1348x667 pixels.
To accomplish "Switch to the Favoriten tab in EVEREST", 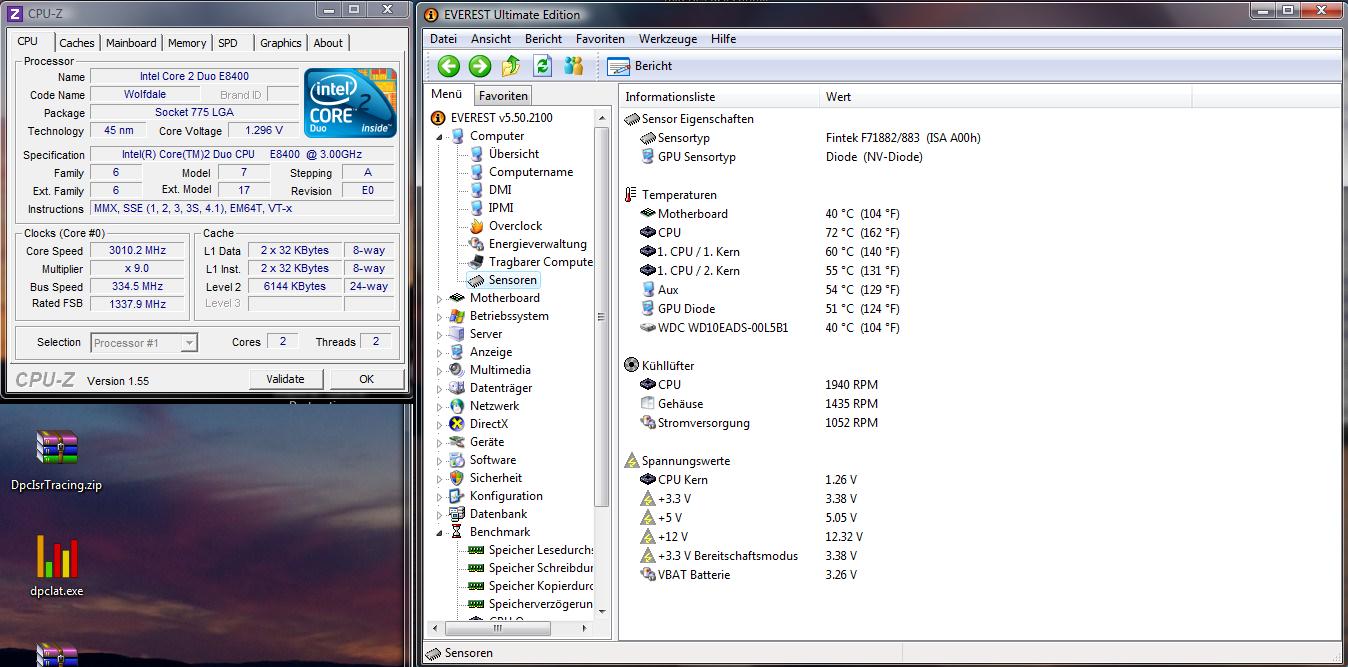I will (x=502, y=96).
